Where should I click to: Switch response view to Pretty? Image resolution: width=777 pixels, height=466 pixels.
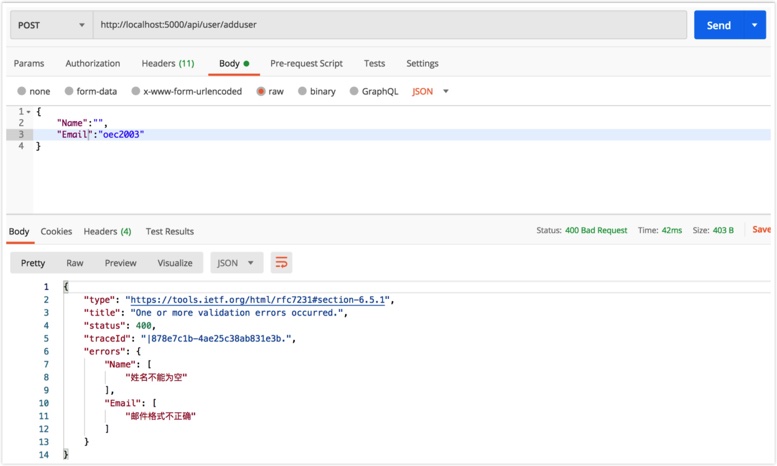(x=33, y=263)
